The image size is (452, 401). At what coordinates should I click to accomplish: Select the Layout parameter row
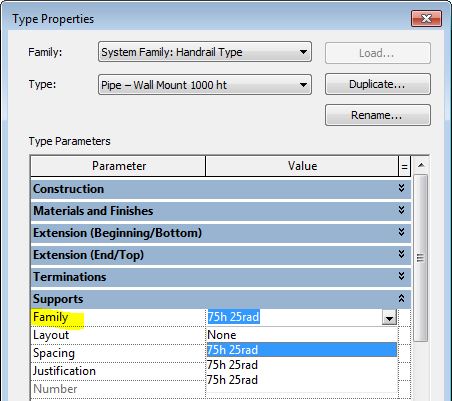[118, 335]
